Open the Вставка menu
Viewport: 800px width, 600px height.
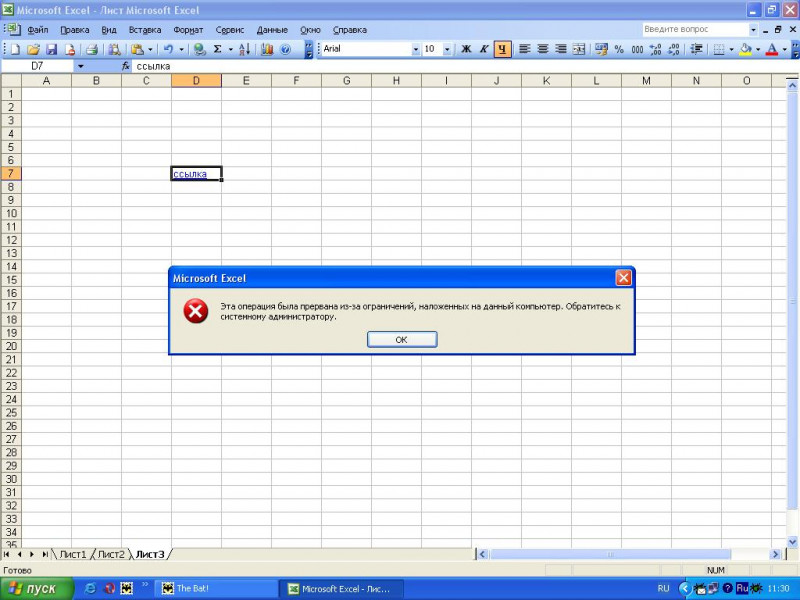pos(145,30)
